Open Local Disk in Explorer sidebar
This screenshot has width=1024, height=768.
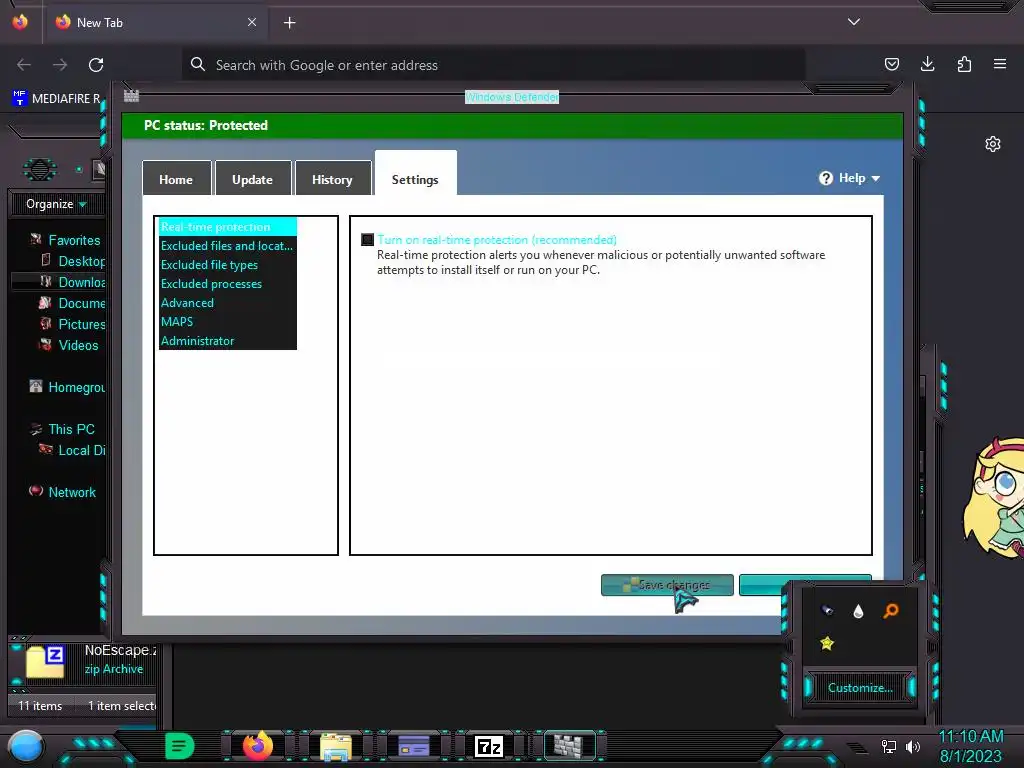click(x=72, y=450)
